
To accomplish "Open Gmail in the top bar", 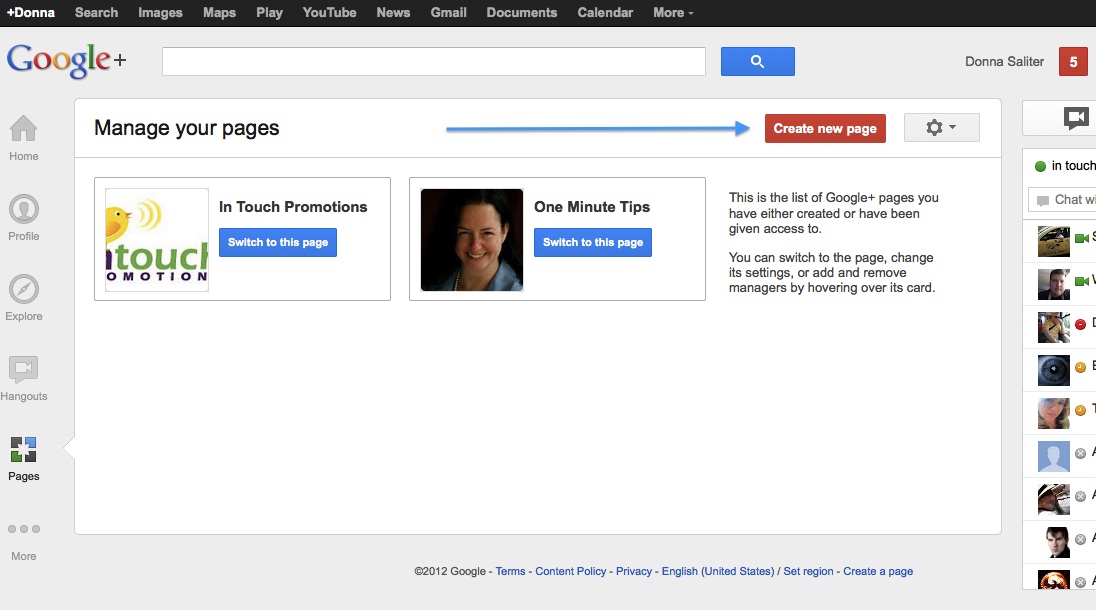I will 448,13.
